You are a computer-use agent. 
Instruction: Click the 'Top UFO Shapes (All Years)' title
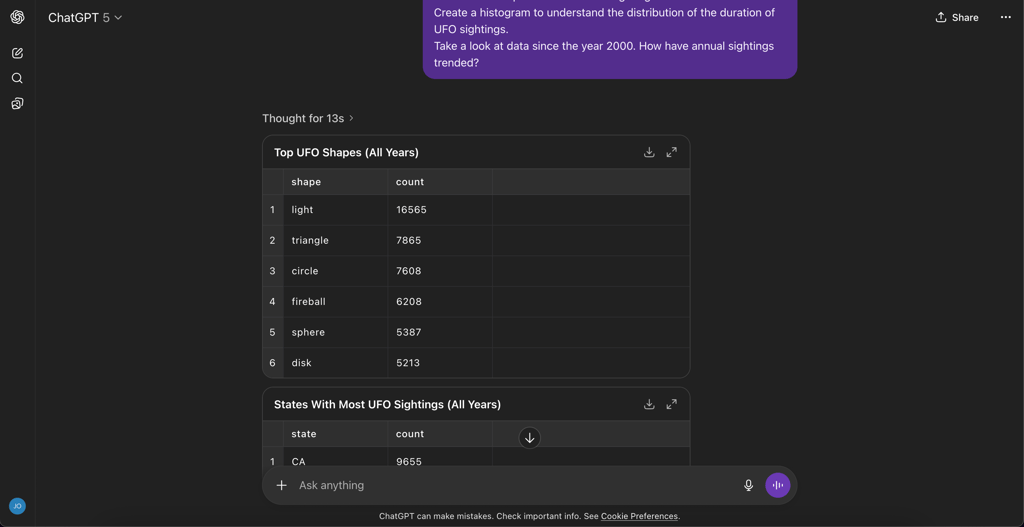point(346,152)
